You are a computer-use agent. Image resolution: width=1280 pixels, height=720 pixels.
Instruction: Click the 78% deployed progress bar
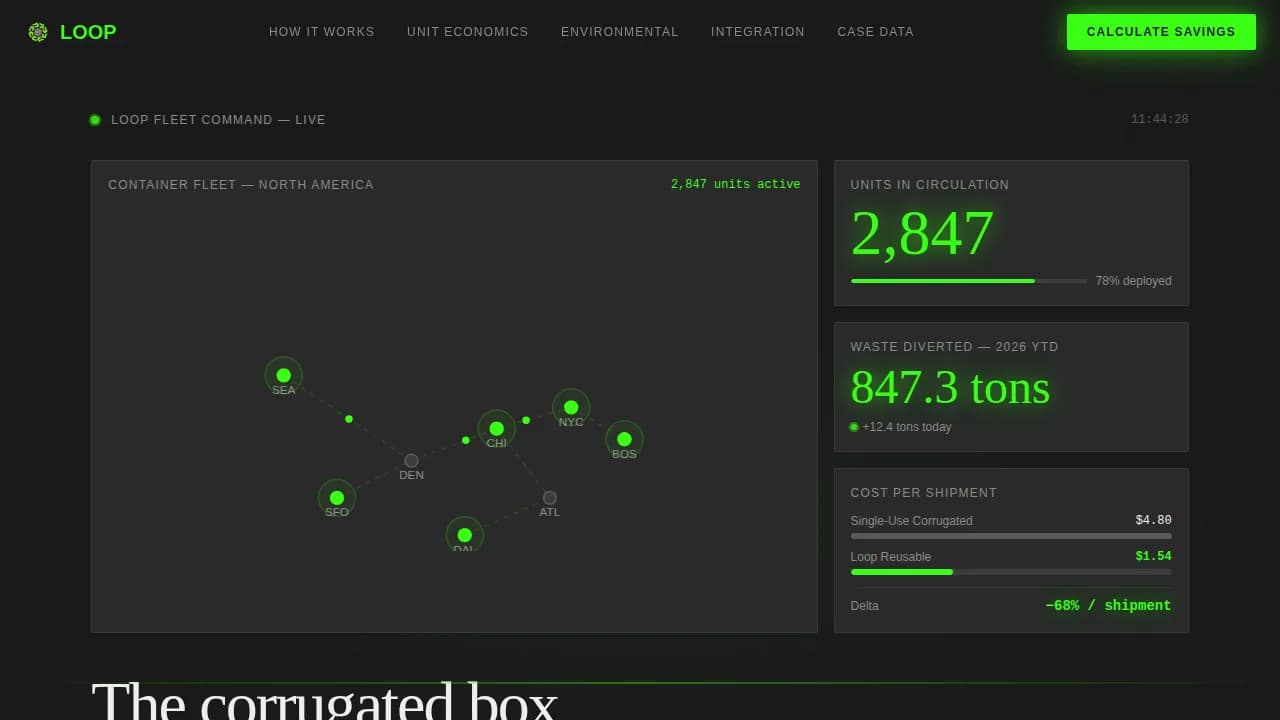(968, 281)
